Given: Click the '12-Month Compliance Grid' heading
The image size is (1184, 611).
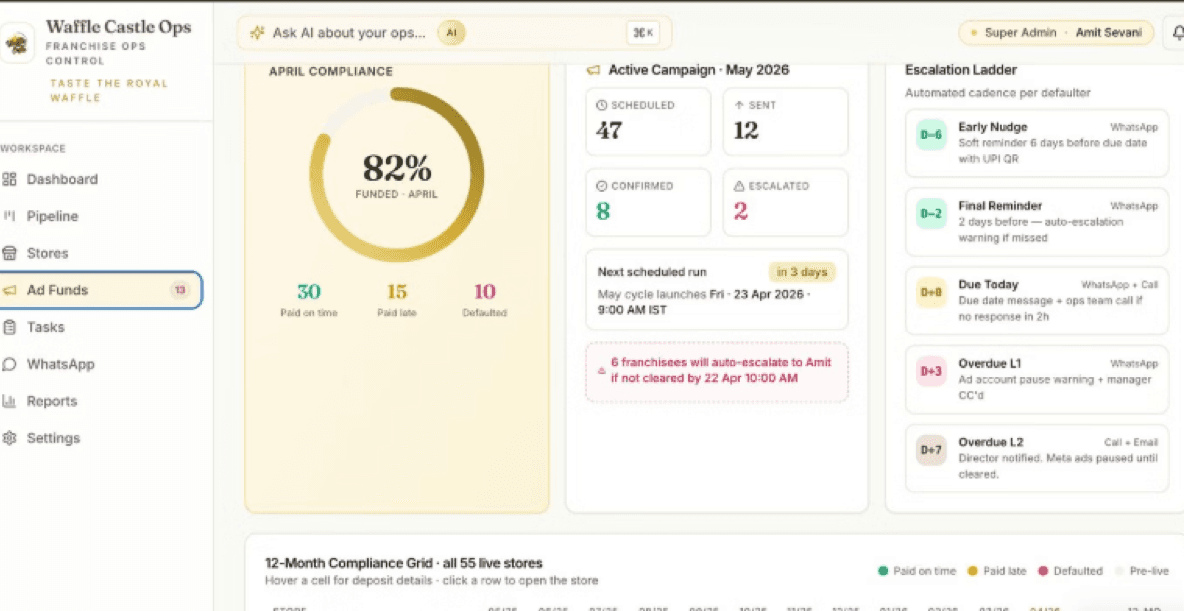Looking at the screenshot, I should [404, 563].
